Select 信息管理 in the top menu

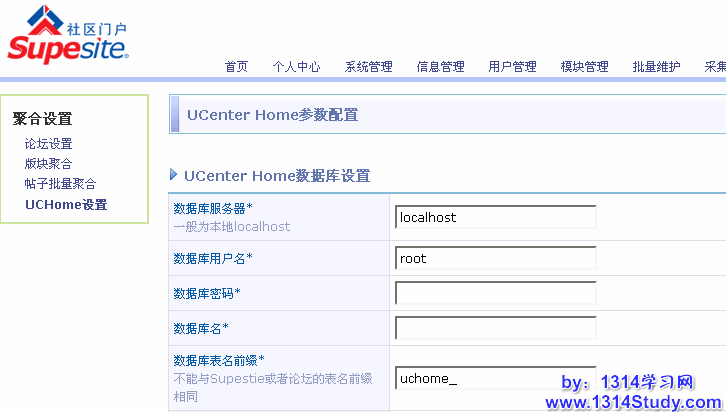[x=440, y=67]
